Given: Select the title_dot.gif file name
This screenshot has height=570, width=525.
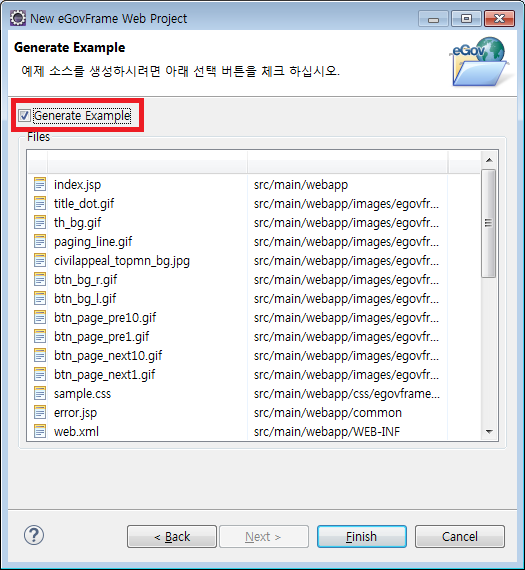Looking at the screenshot, I should [x=84, y=204].
